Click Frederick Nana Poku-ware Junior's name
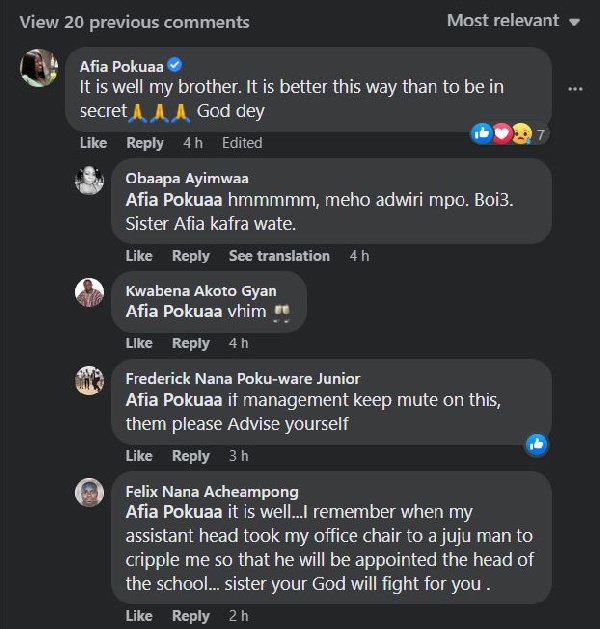600x629 pixels. (x=243, y=379)
